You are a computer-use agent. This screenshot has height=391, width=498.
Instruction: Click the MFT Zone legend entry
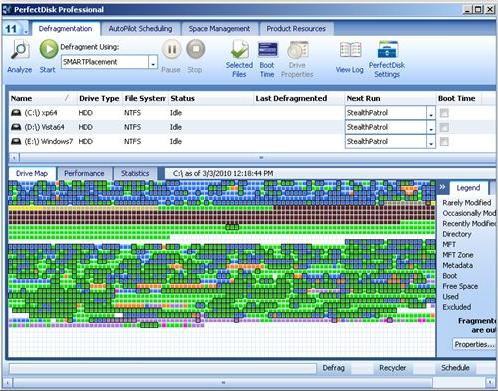458,255
